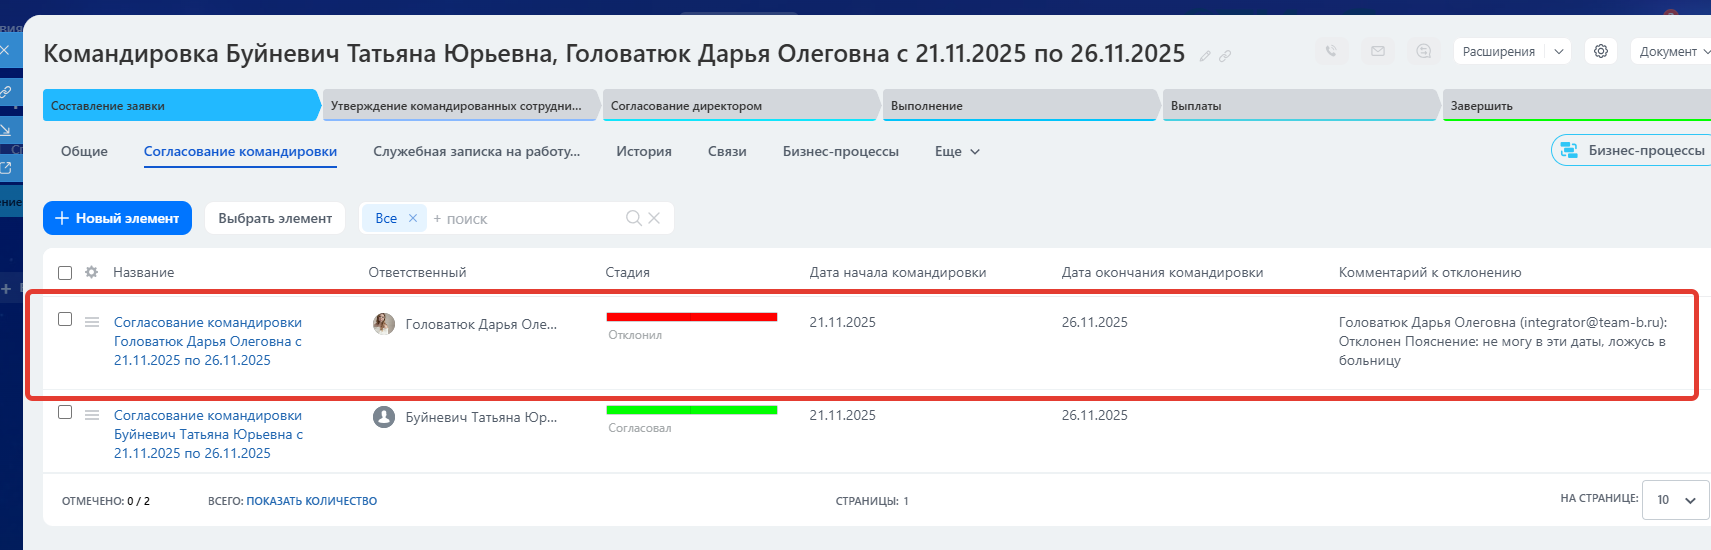Image resolution: width=1711 pixels, height=550 pixels.
Task: Clear the search field with X icon
Action: click(654, 218)
